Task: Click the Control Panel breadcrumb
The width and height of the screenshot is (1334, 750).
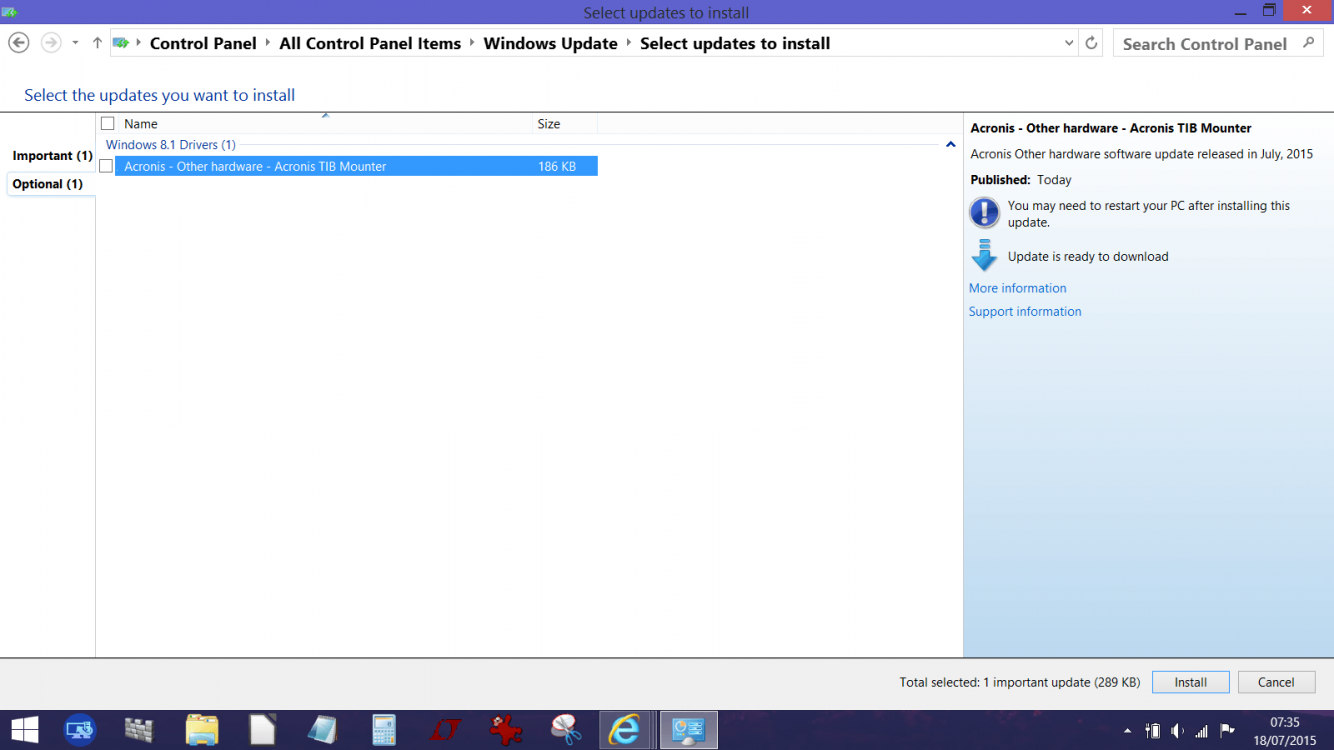Action: [203, 43]
